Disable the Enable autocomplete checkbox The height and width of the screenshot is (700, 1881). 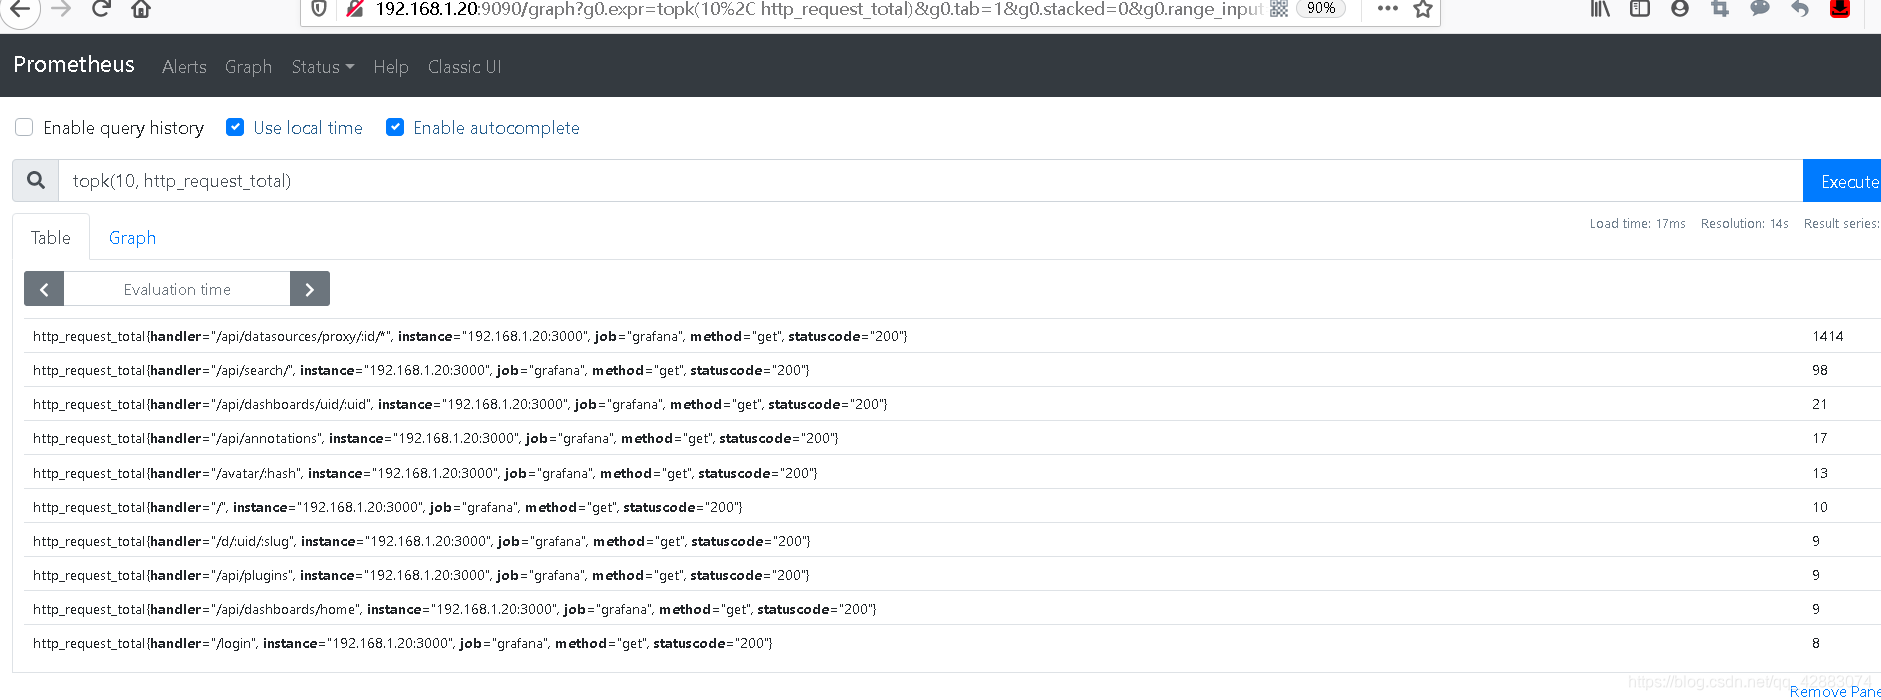[395, 127]
